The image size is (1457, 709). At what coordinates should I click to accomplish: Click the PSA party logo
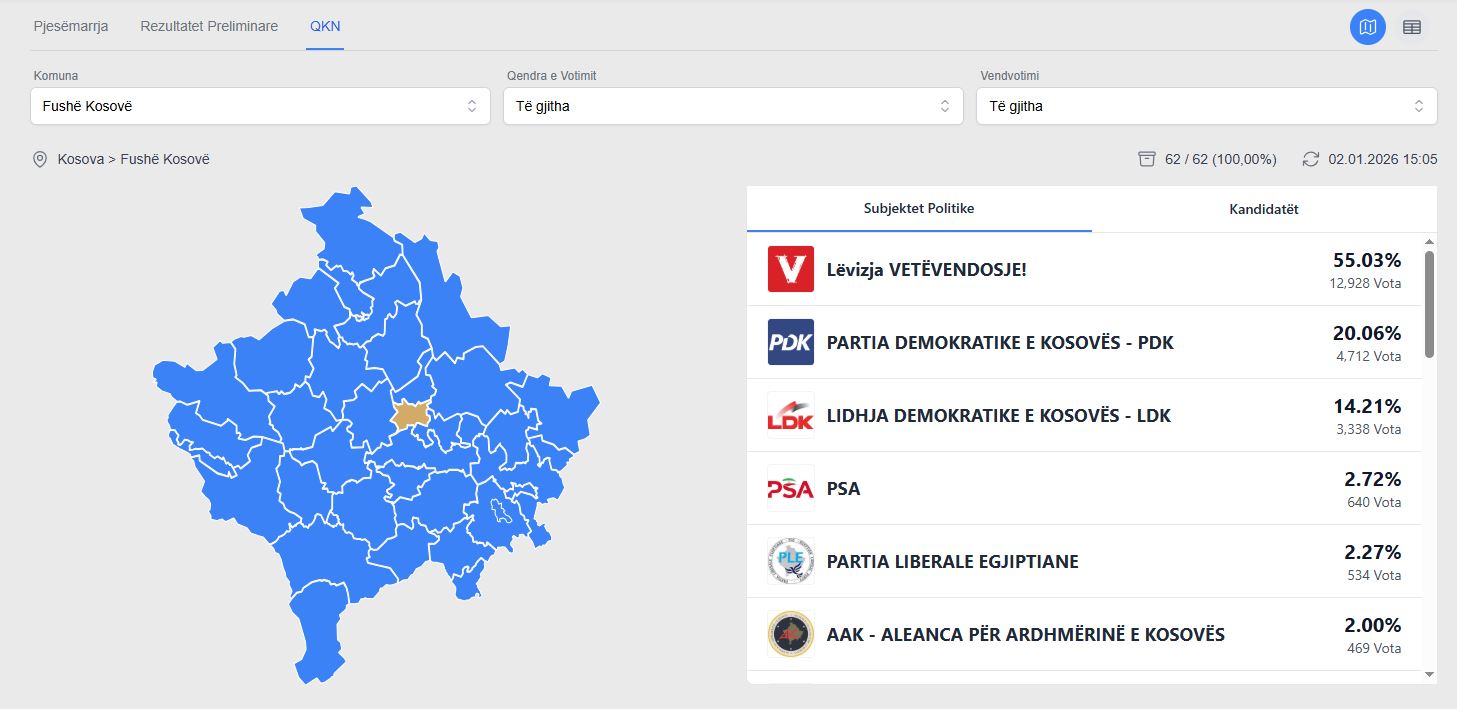(790, 488)
